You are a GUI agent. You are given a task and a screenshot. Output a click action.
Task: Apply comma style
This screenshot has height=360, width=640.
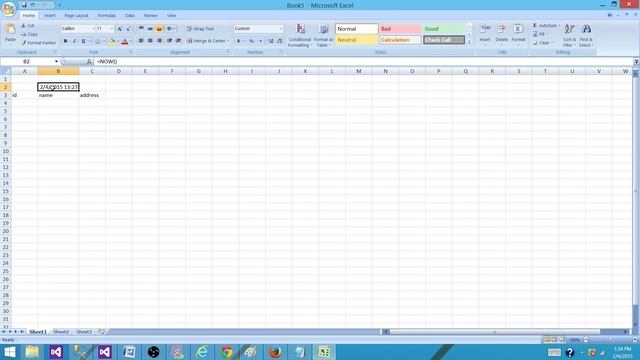click(x=260, y=41)
